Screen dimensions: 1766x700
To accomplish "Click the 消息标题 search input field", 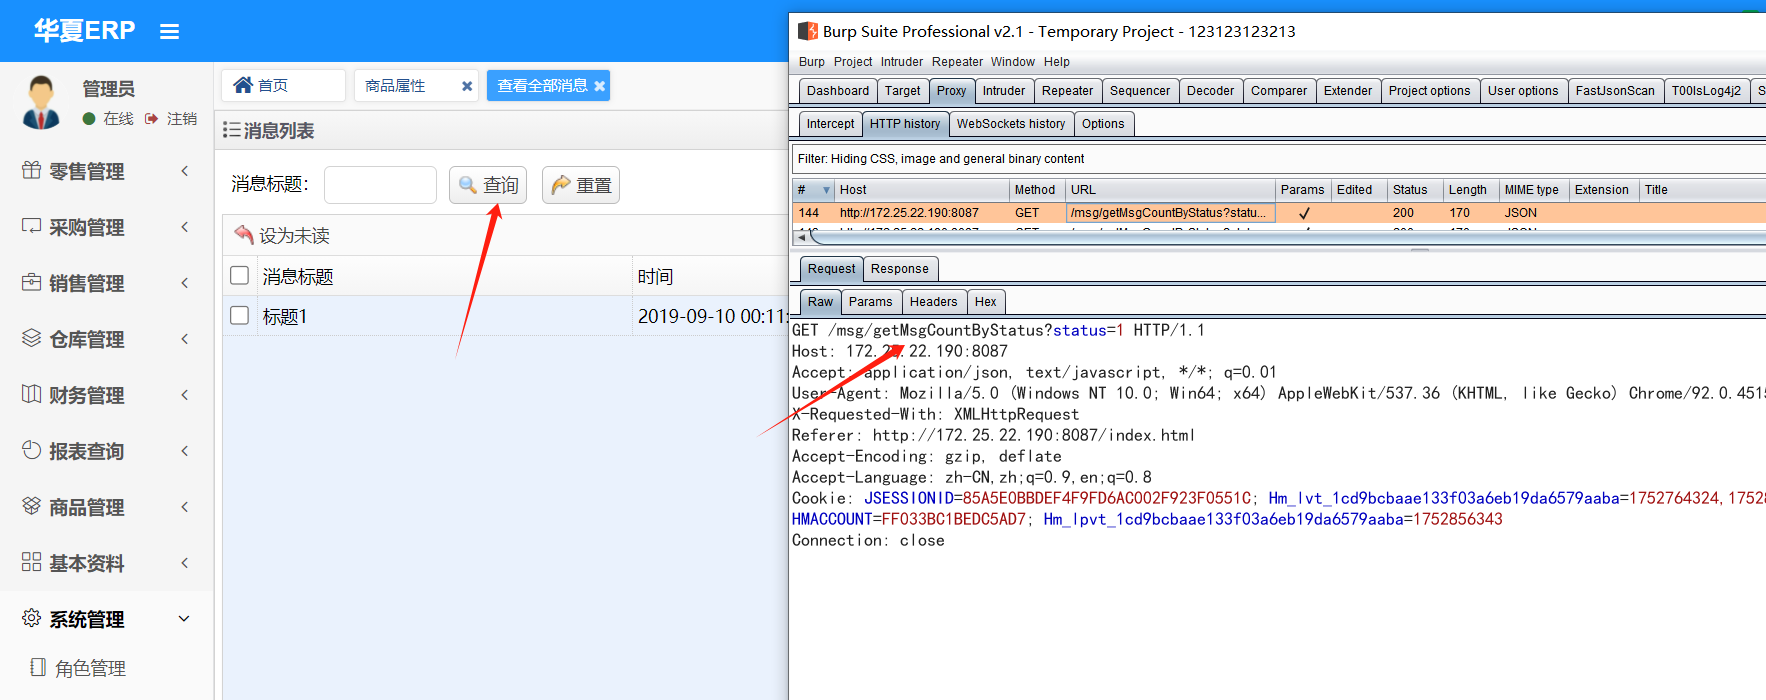I will (x=380, y=185).
